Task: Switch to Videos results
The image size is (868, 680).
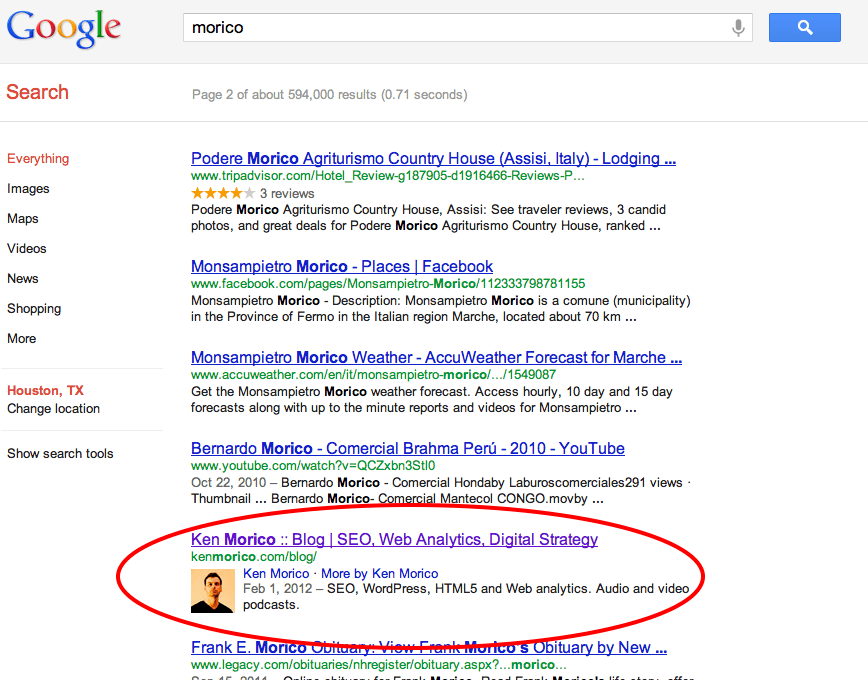Action: click(27, 249)
